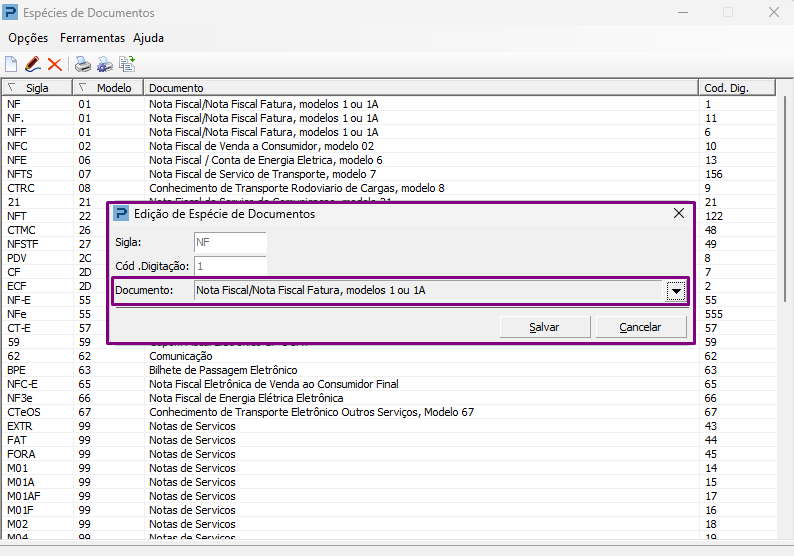Image resolution: width=794 pixels, height=556 pixels.
Task: Select the FAT Notas de Servicos row
Action: coord(389,440)
